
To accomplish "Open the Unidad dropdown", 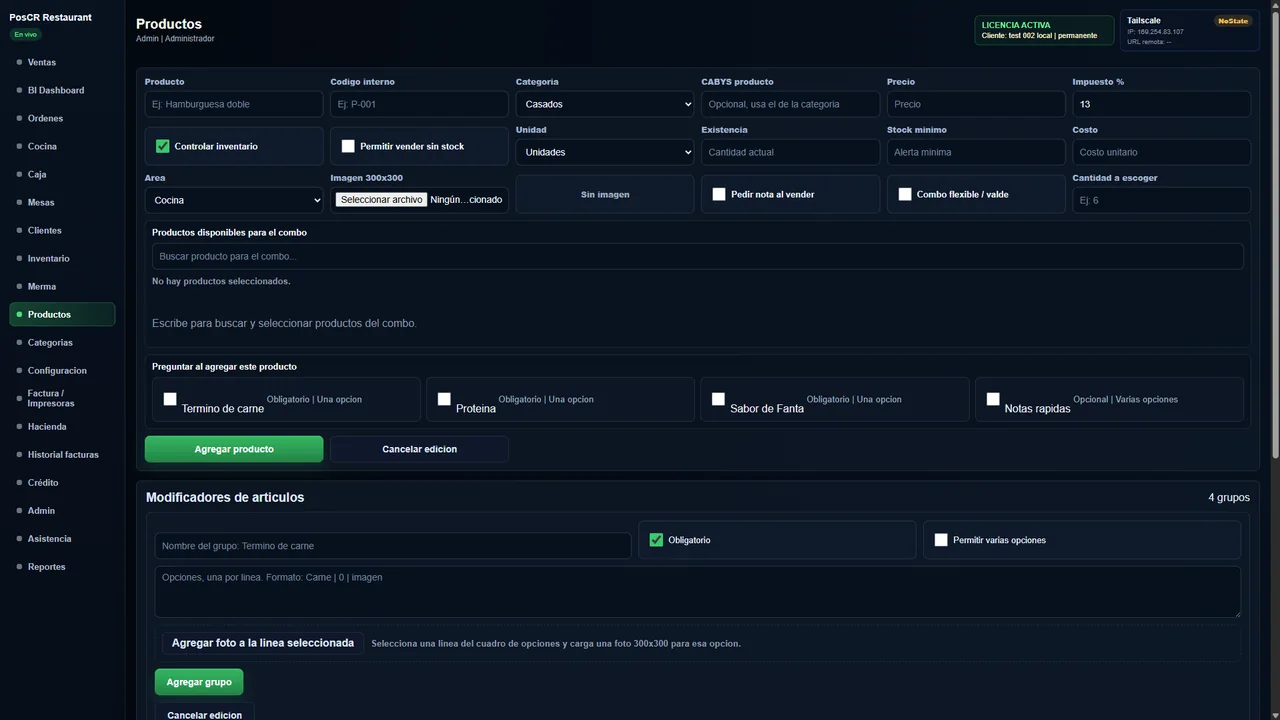I will (605, 152).
